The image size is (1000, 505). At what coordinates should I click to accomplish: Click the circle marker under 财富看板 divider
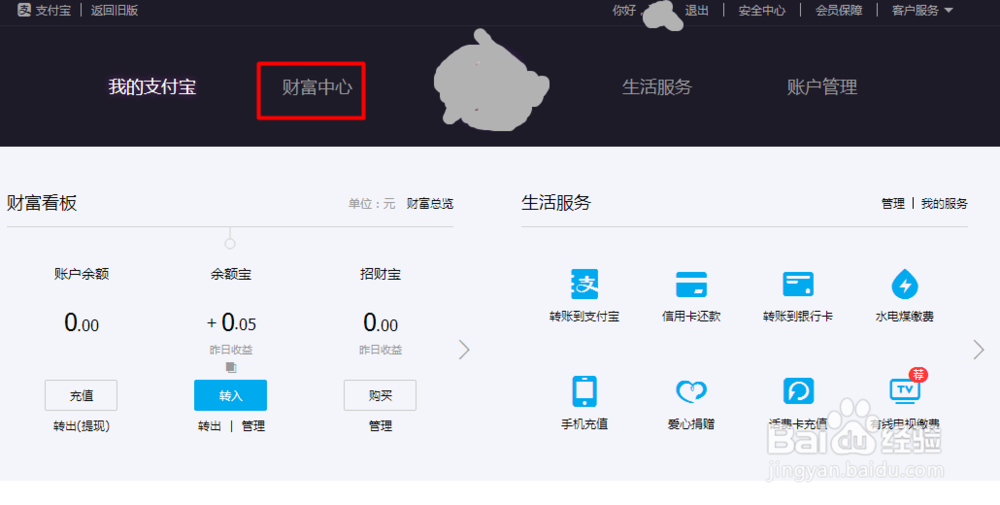230,244
